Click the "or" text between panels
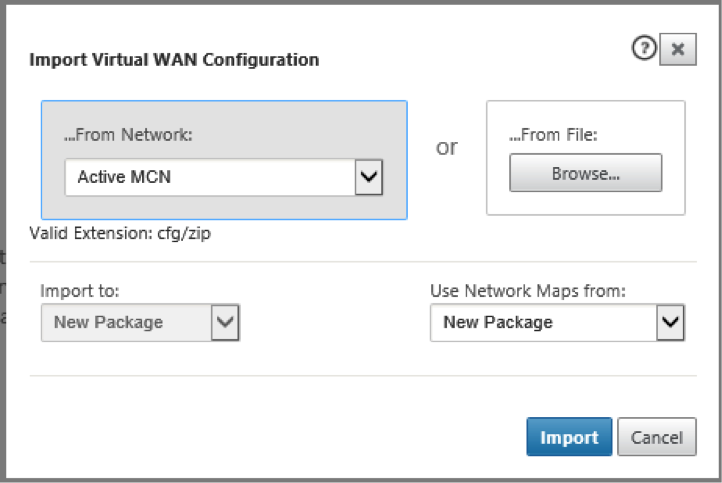722x483 pixels. (x=447, y=147)
